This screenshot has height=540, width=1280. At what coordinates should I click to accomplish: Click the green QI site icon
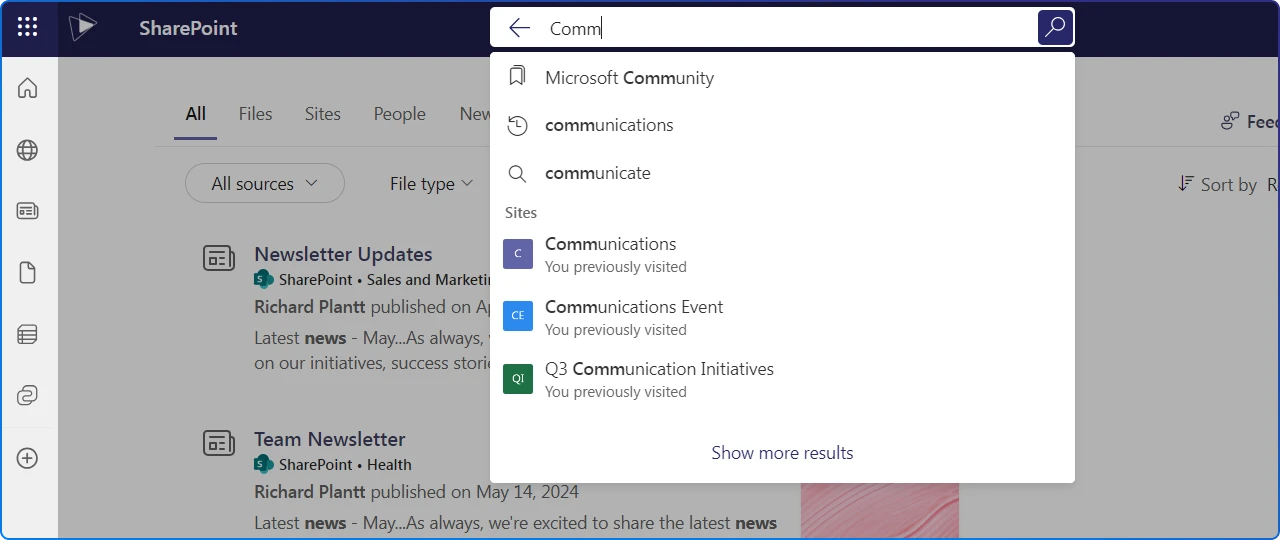(x=518, y=379)
